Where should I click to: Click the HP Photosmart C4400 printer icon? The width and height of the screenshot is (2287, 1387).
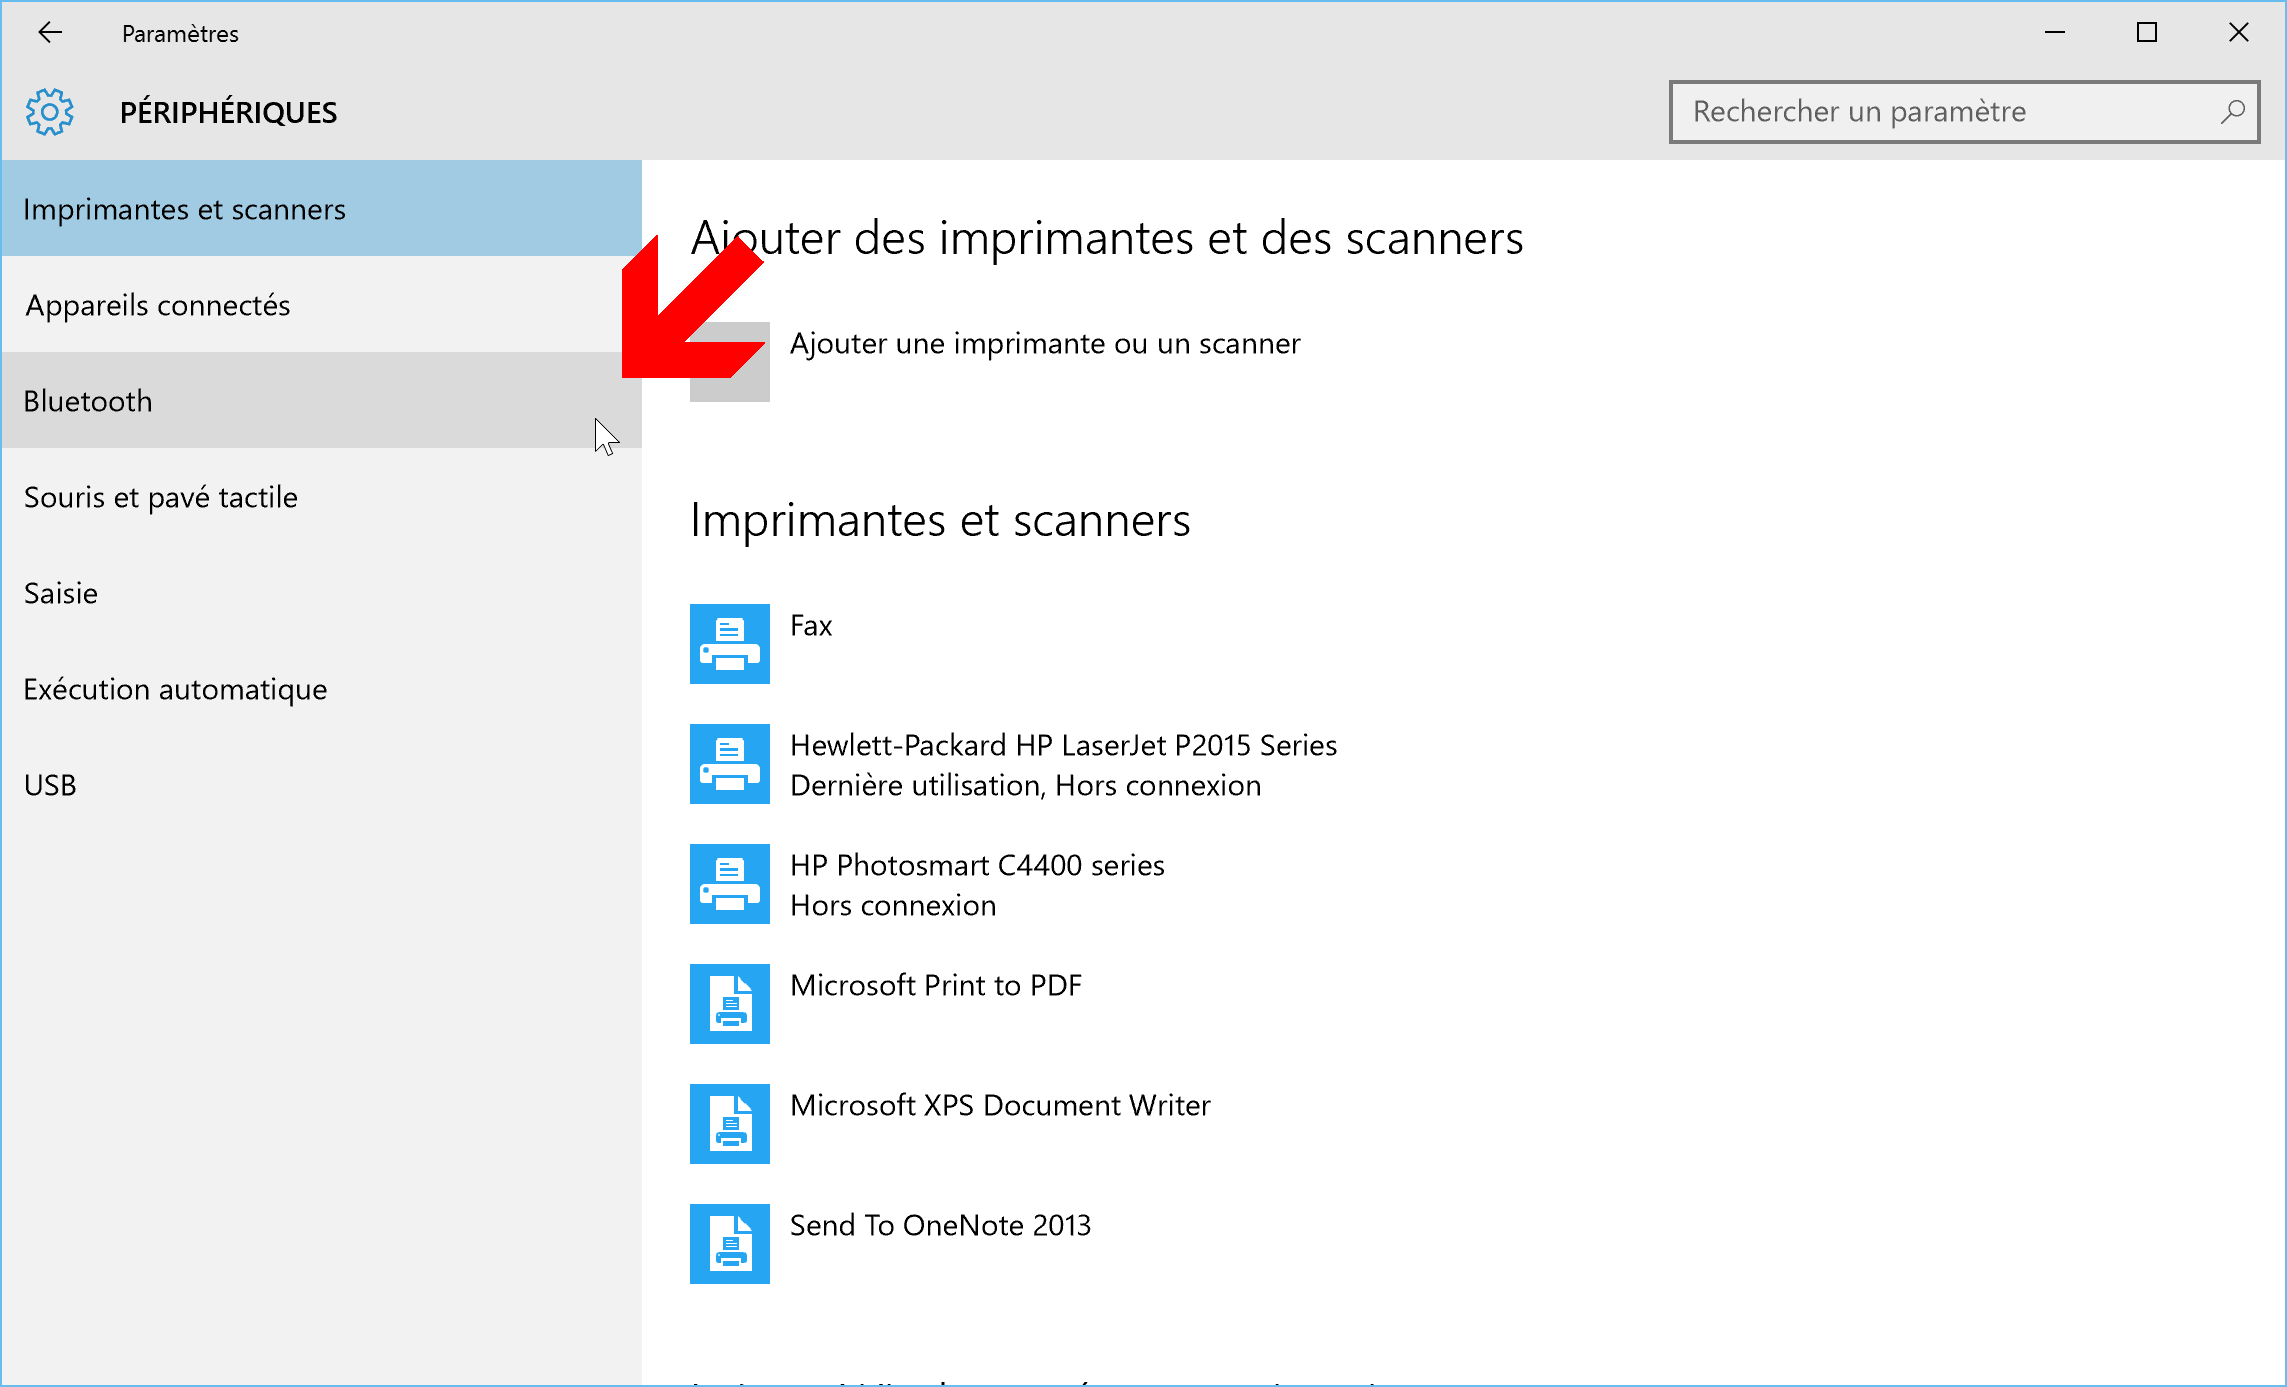(732, 882)
